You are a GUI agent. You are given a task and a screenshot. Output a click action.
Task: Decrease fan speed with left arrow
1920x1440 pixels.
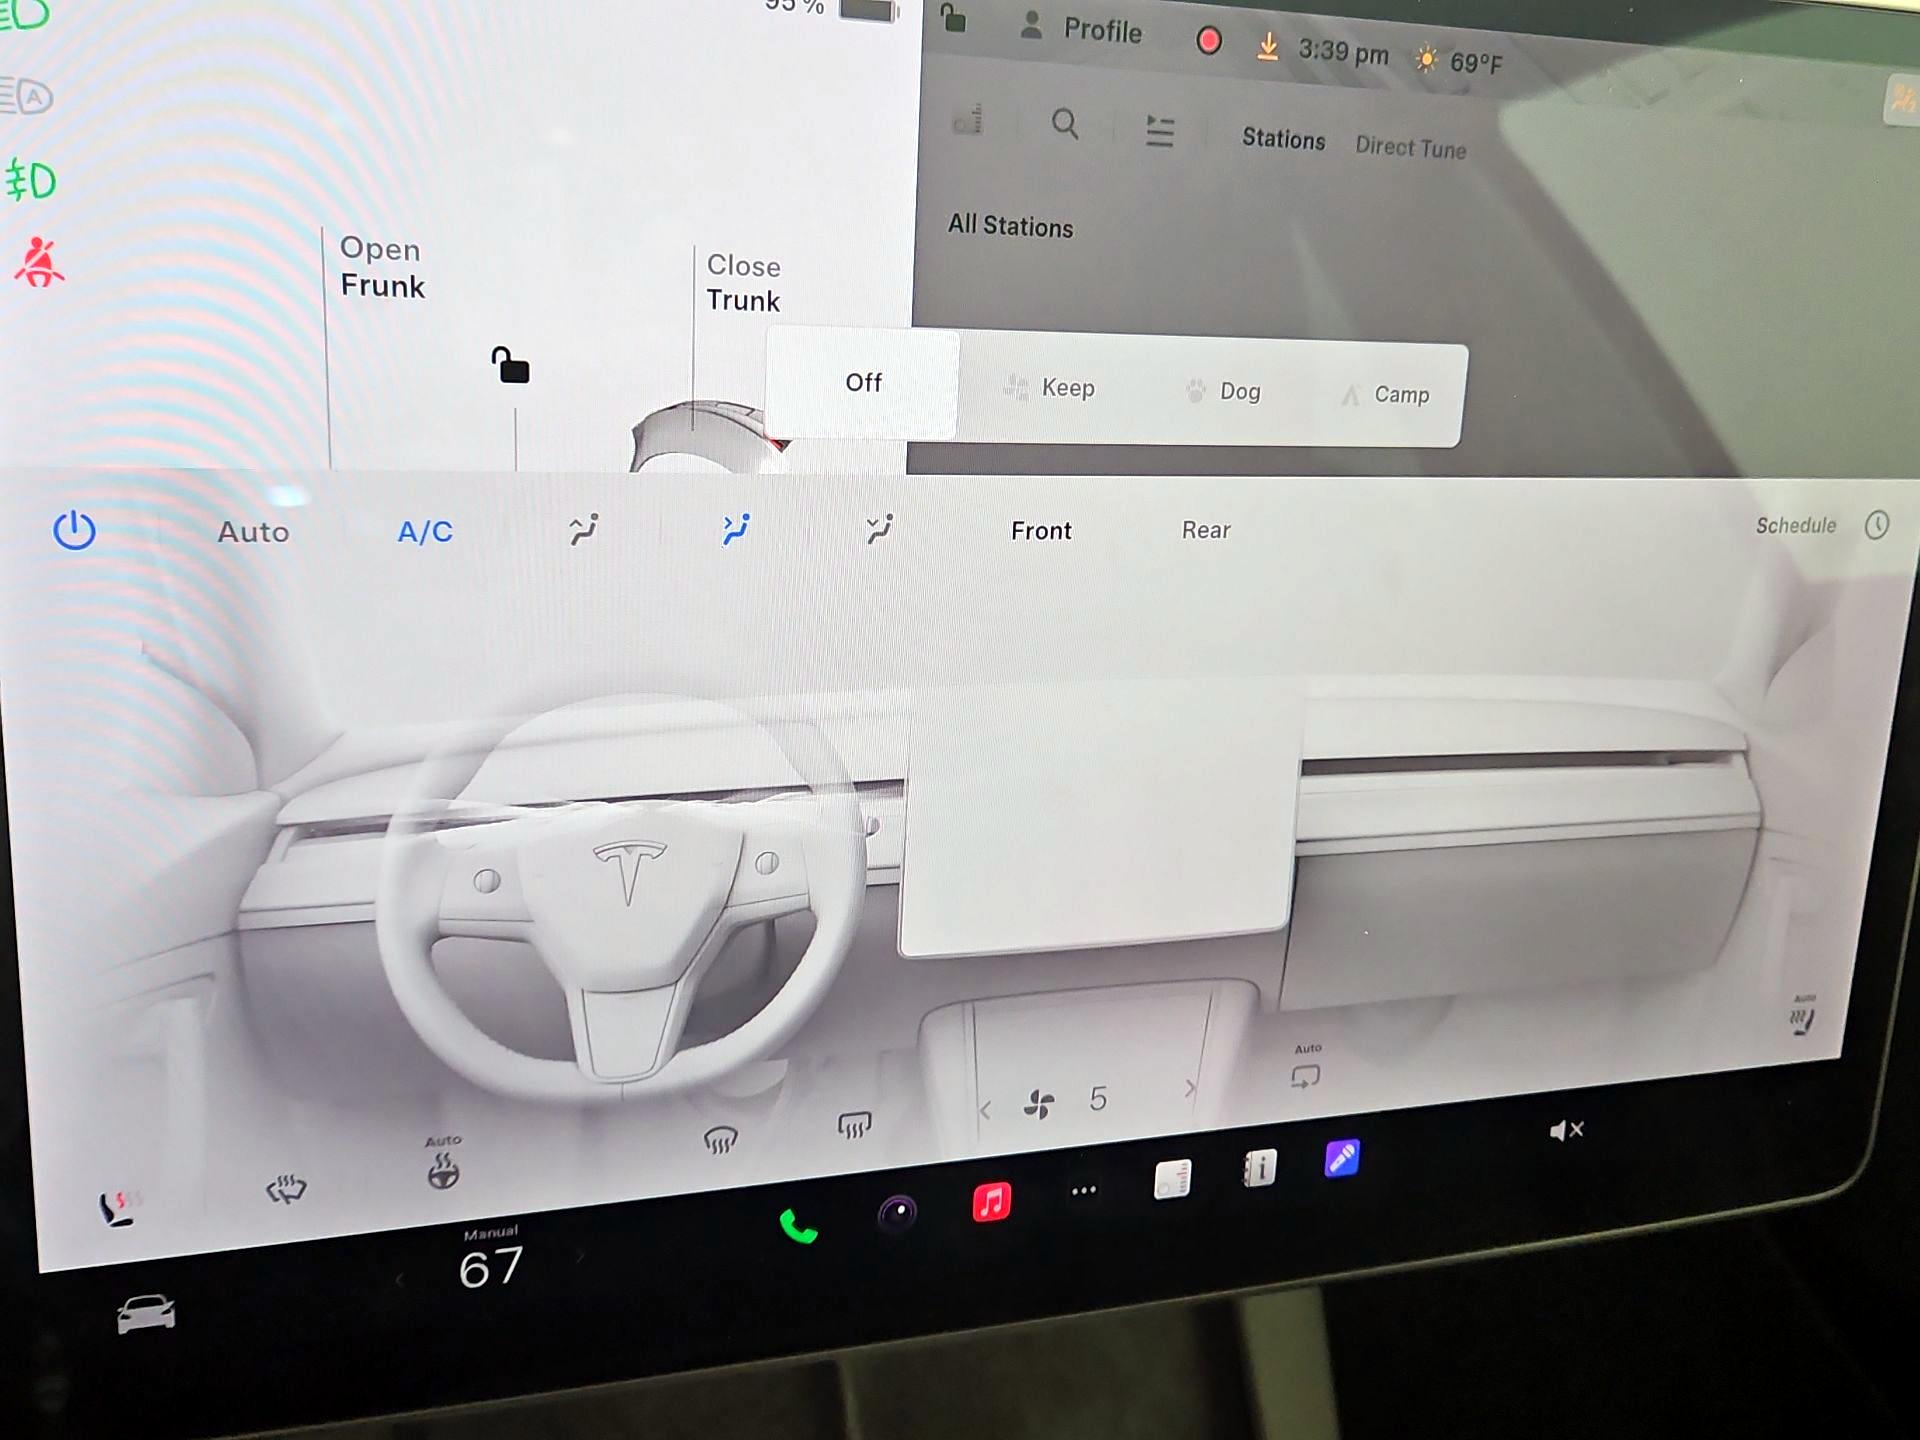[985, 1110]
